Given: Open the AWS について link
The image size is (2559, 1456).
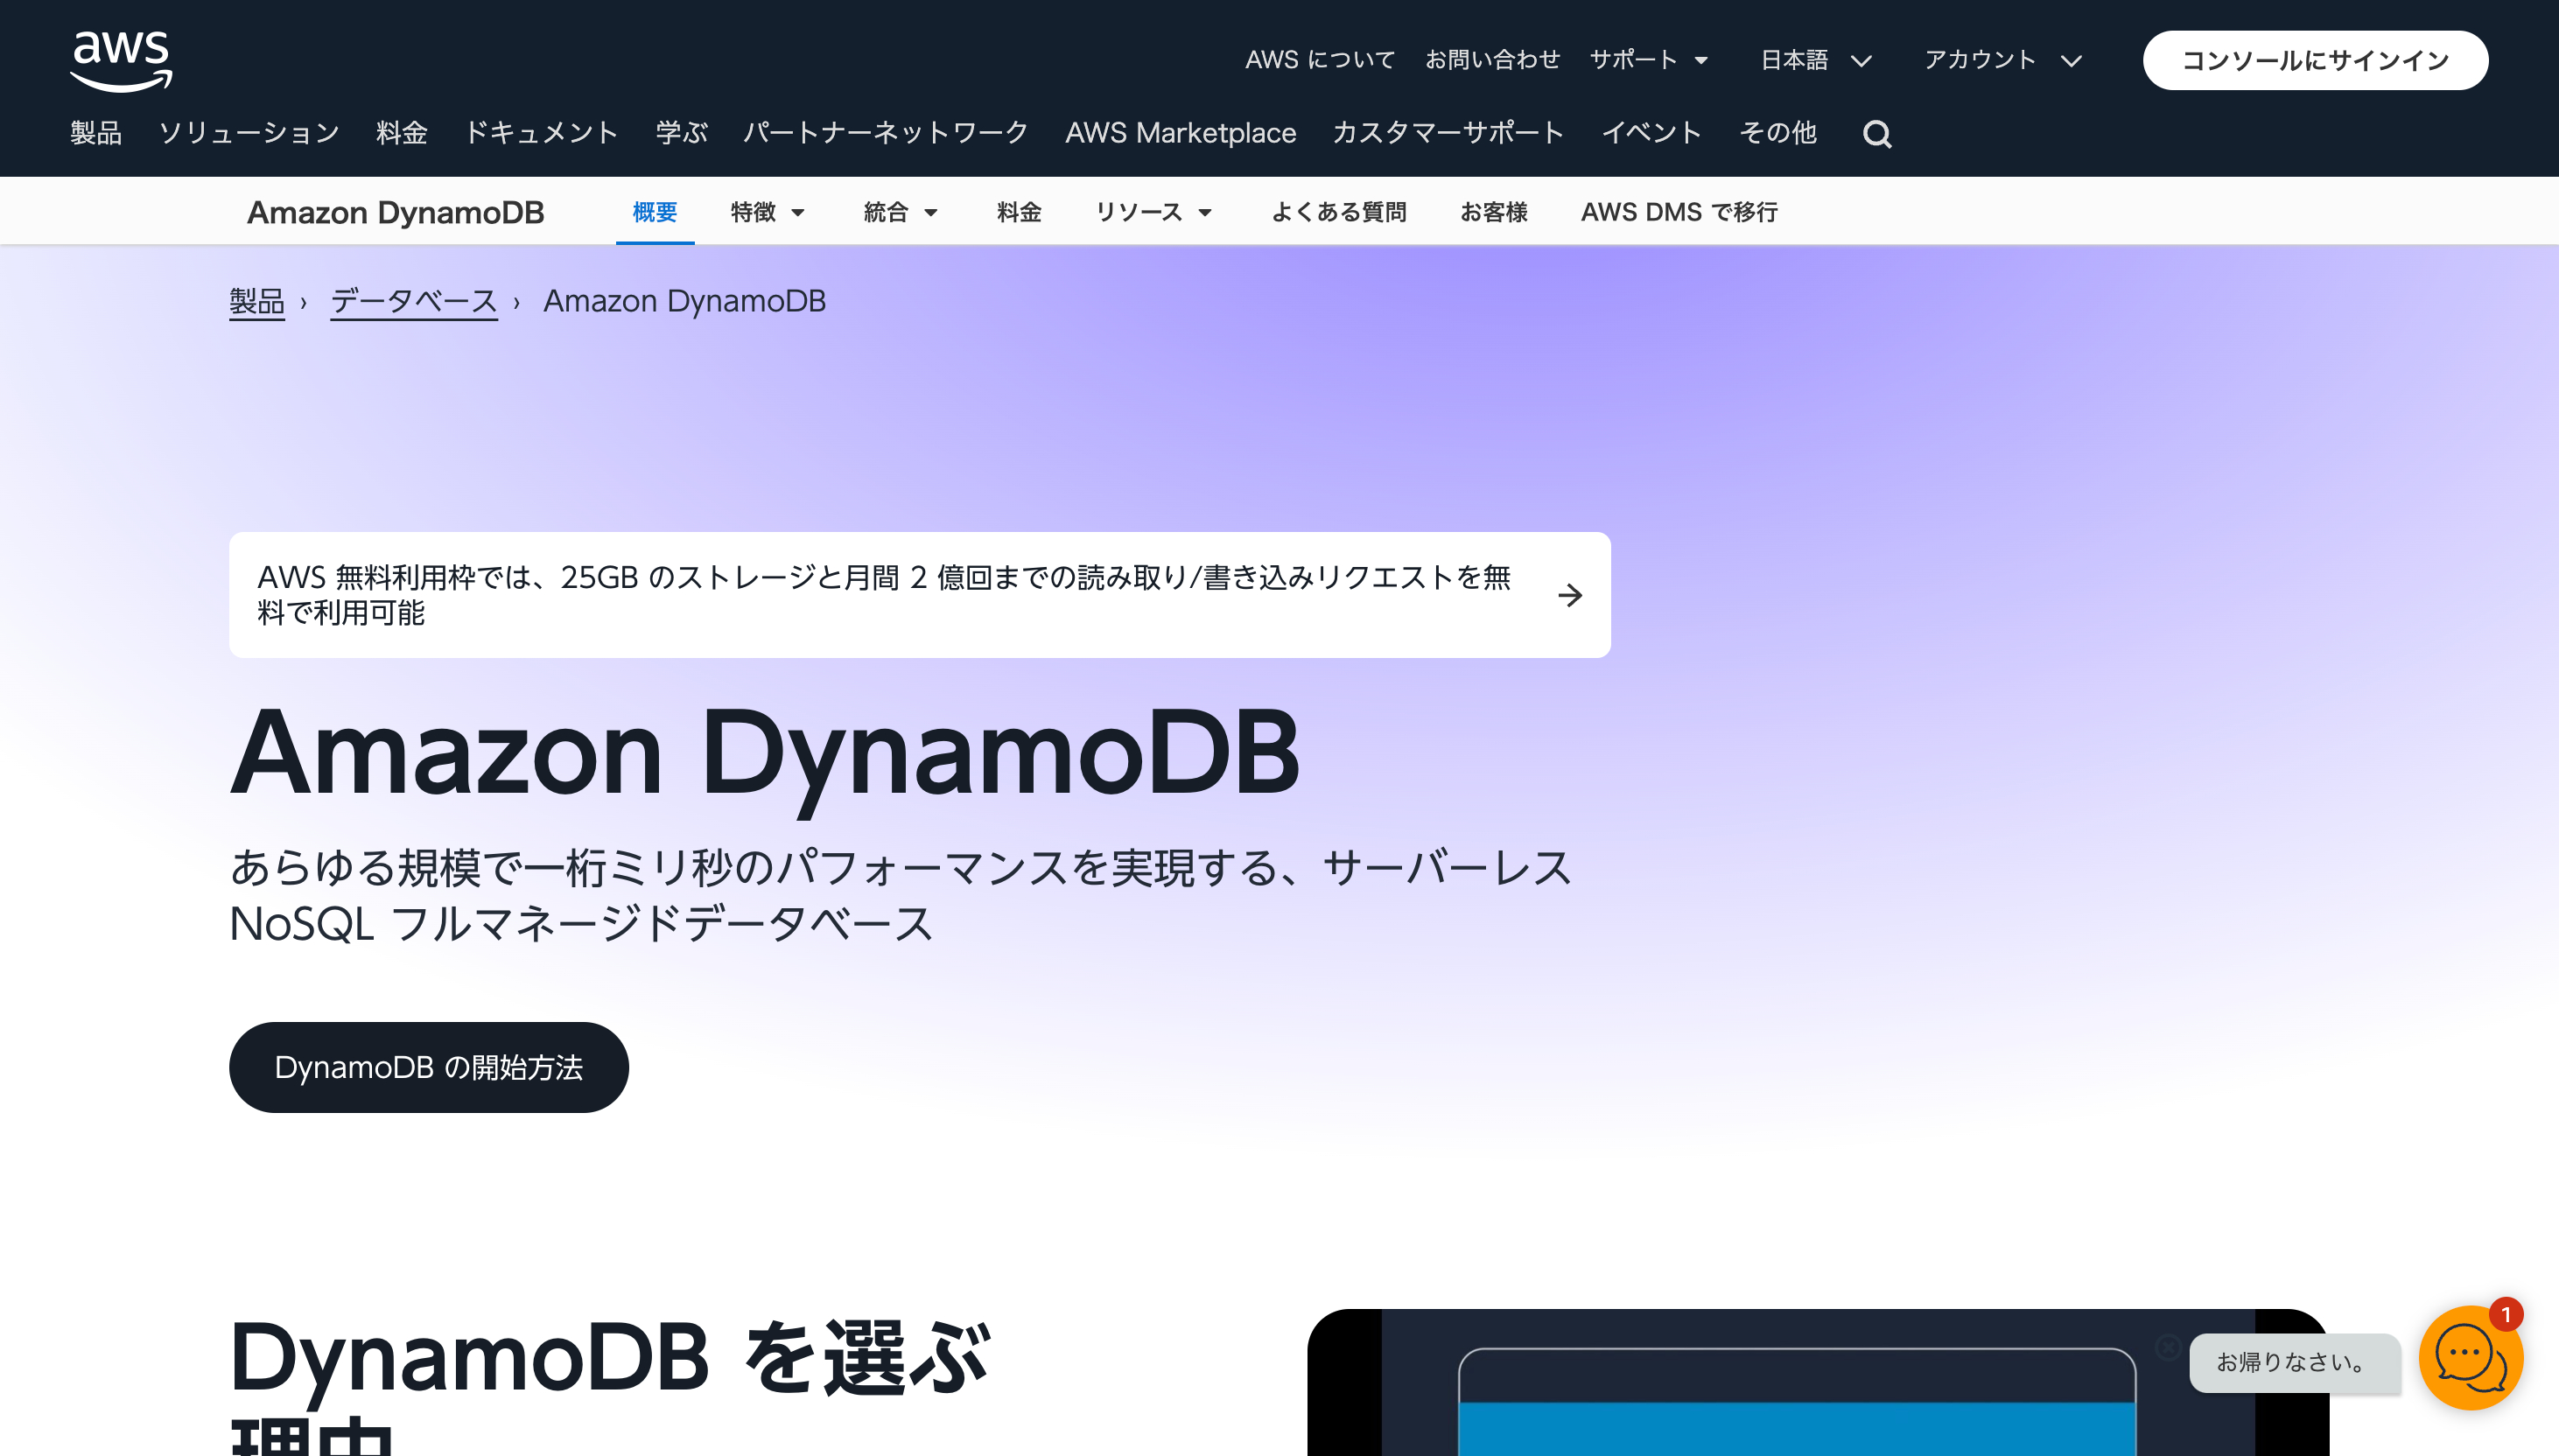Looking at the screenshot, I should [1319, 60].
